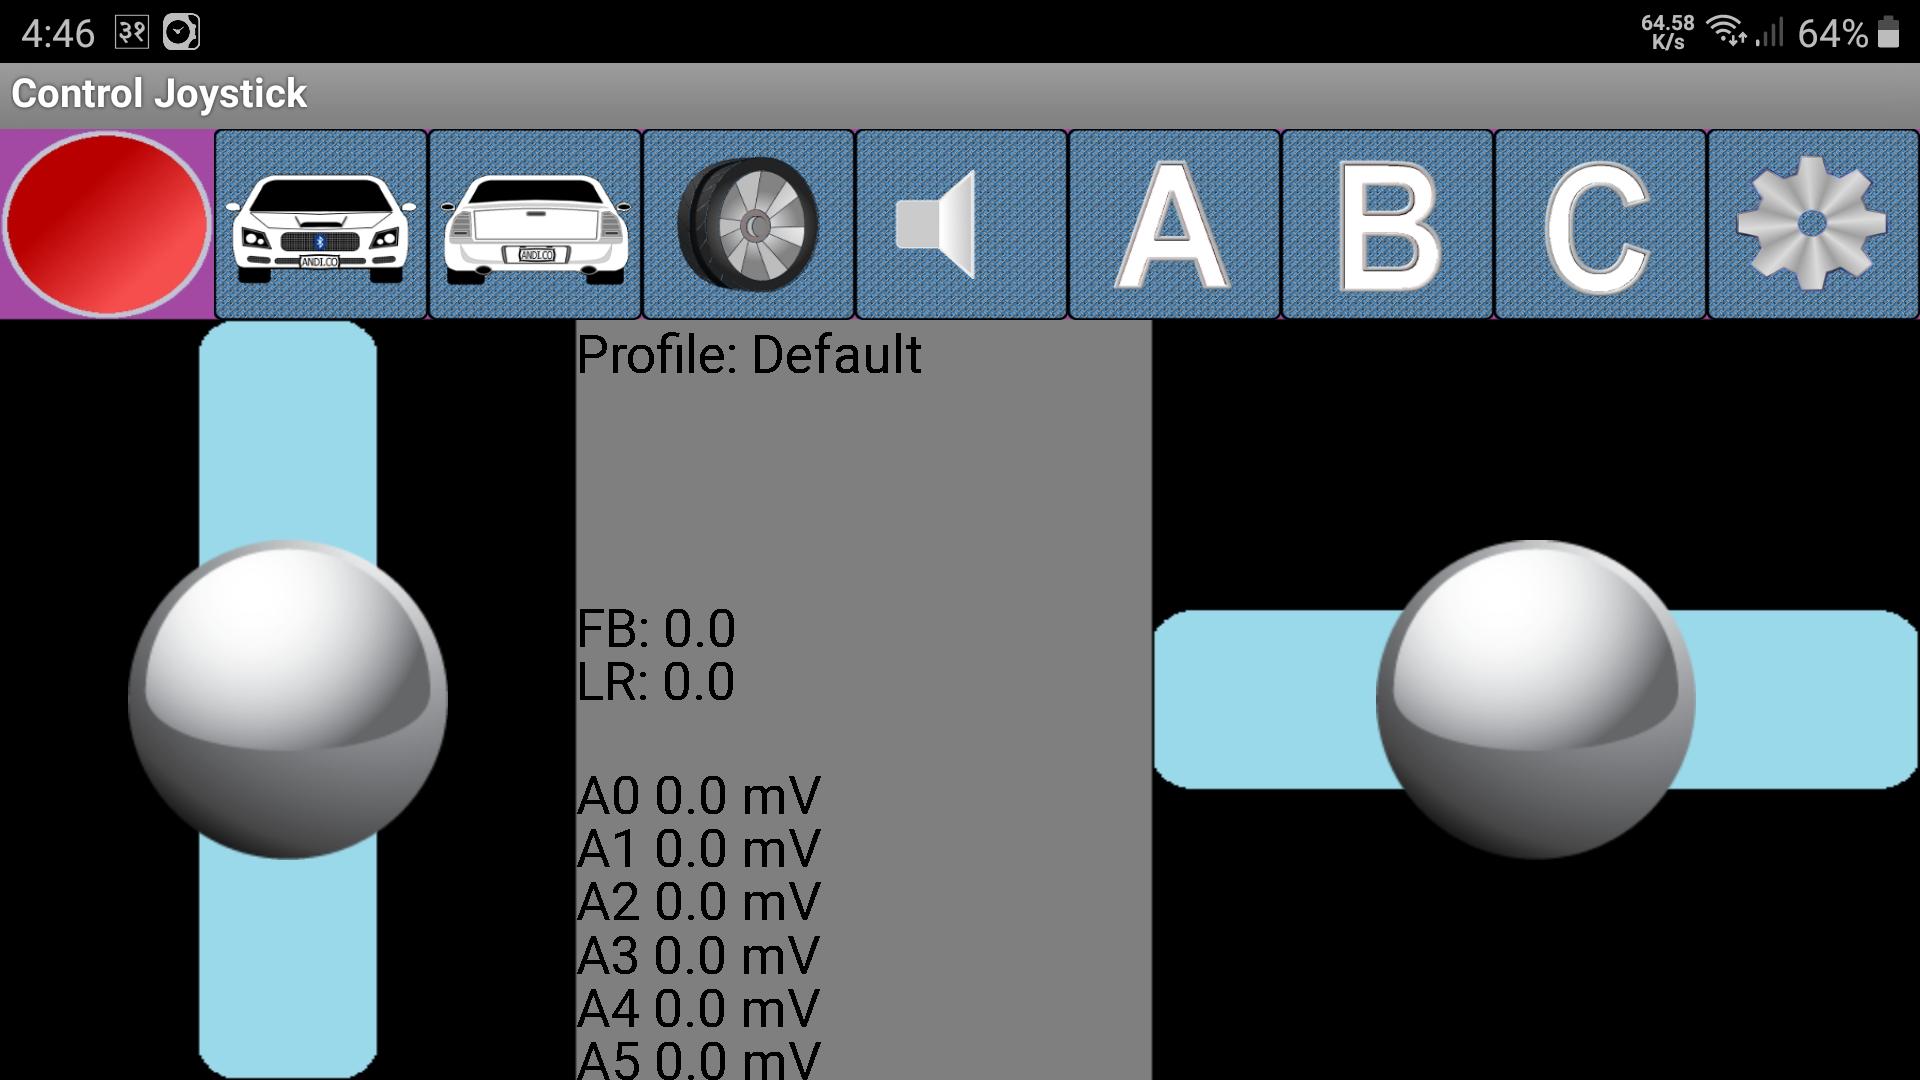Click the front view car icon

click(x=320, y=222)
